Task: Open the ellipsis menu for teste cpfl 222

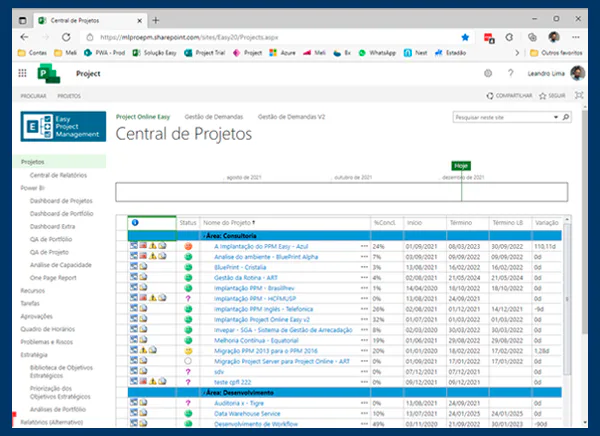Action: (364, 382)
